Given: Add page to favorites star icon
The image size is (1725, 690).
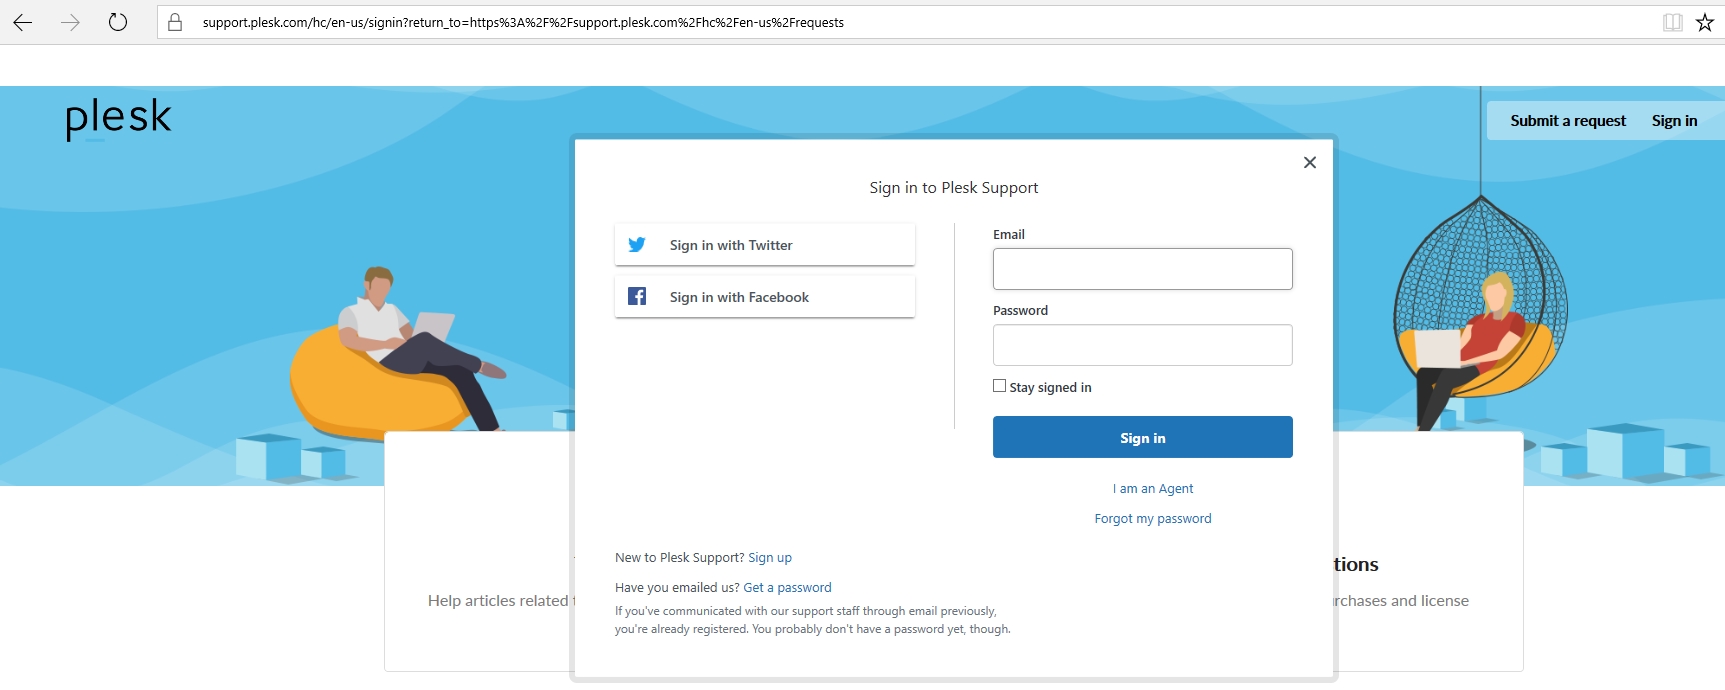Looking at the screenshot, I should [1705, 22].
